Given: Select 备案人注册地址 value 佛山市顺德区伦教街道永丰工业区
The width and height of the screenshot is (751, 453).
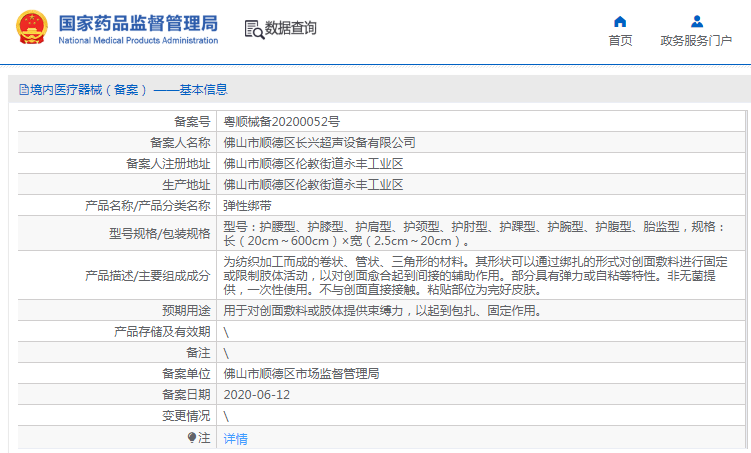Looking at the screenshot, I should point(313,164).
